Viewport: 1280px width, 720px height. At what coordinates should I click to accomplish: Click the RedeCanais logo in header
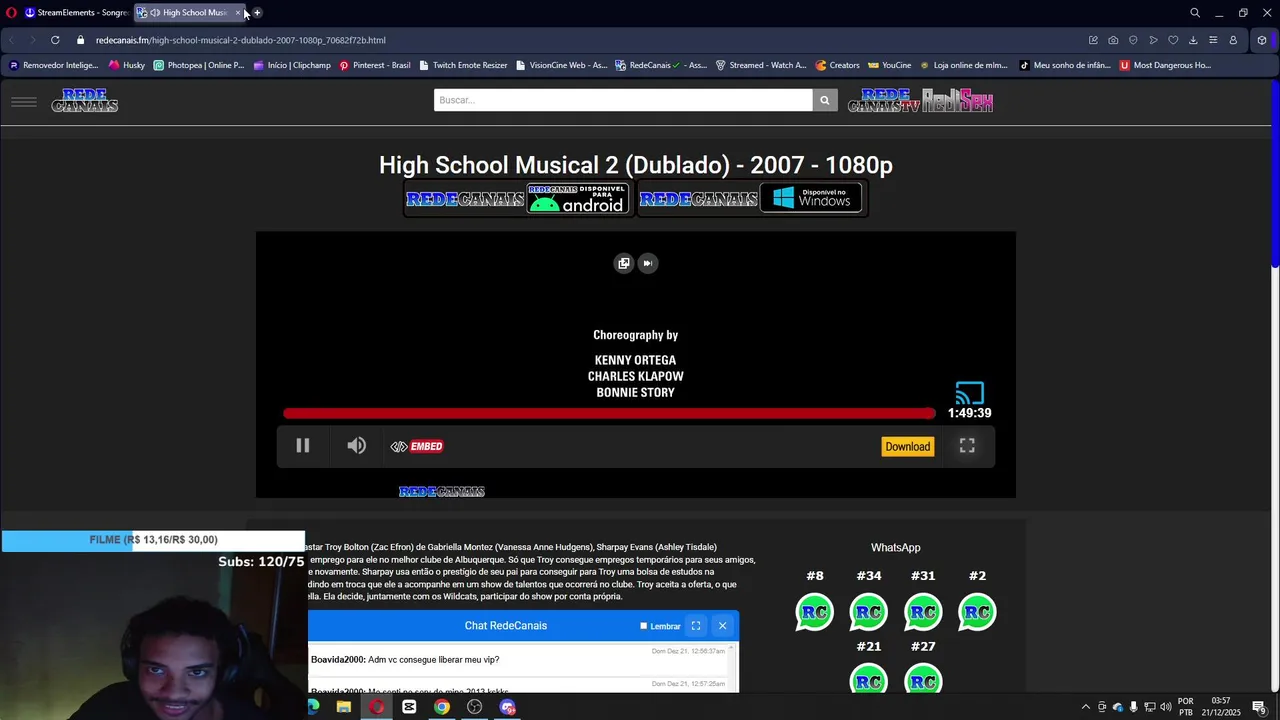click(x=85, y=100)
